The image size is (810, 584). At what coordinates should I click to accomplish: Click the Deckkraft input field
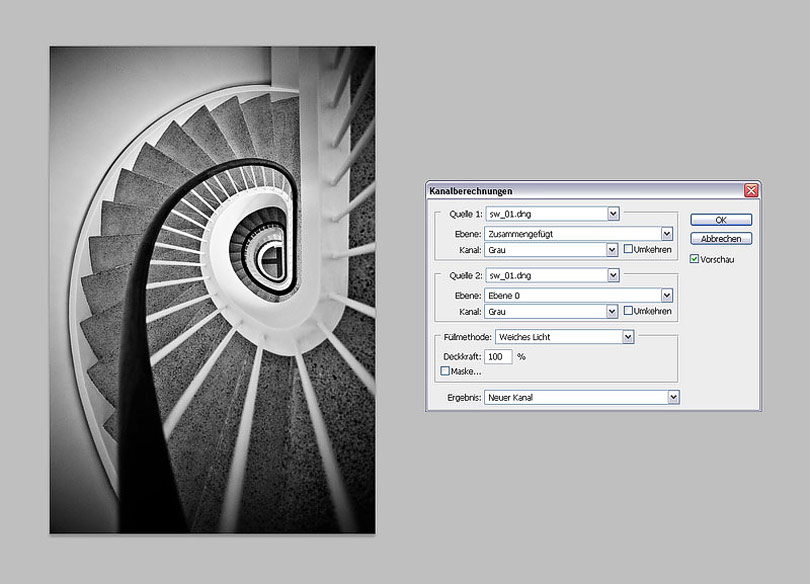tap(498, 356)
